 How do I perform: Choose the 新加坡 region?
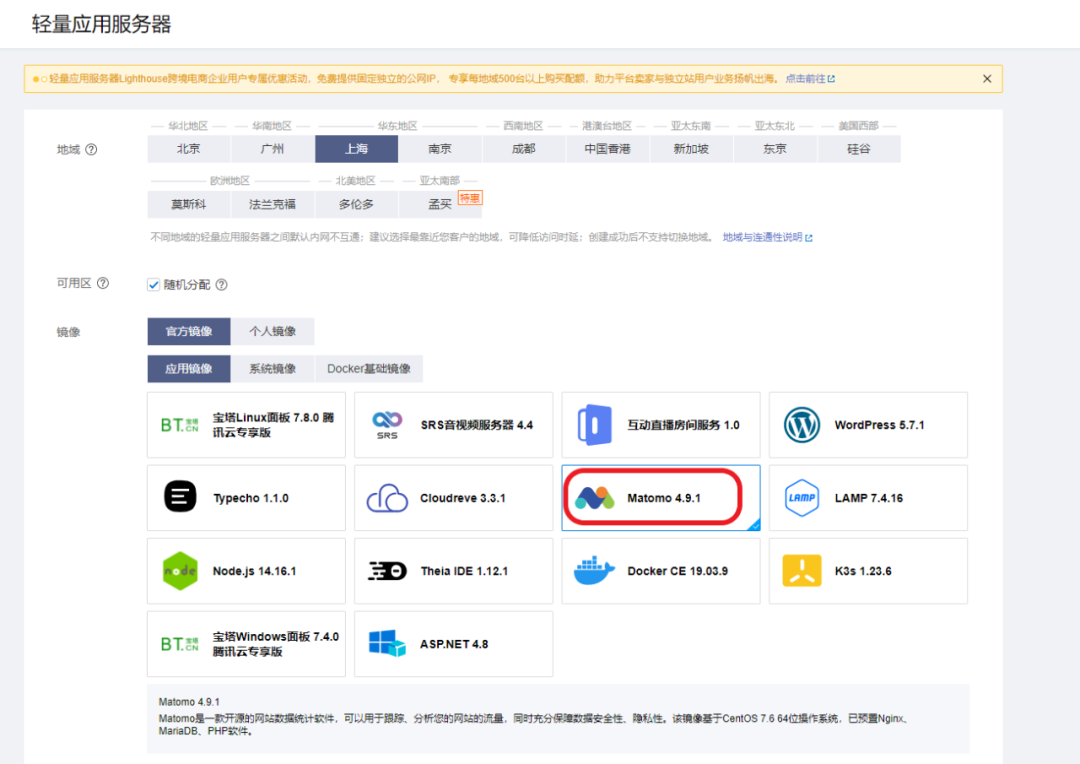point(692,149)
